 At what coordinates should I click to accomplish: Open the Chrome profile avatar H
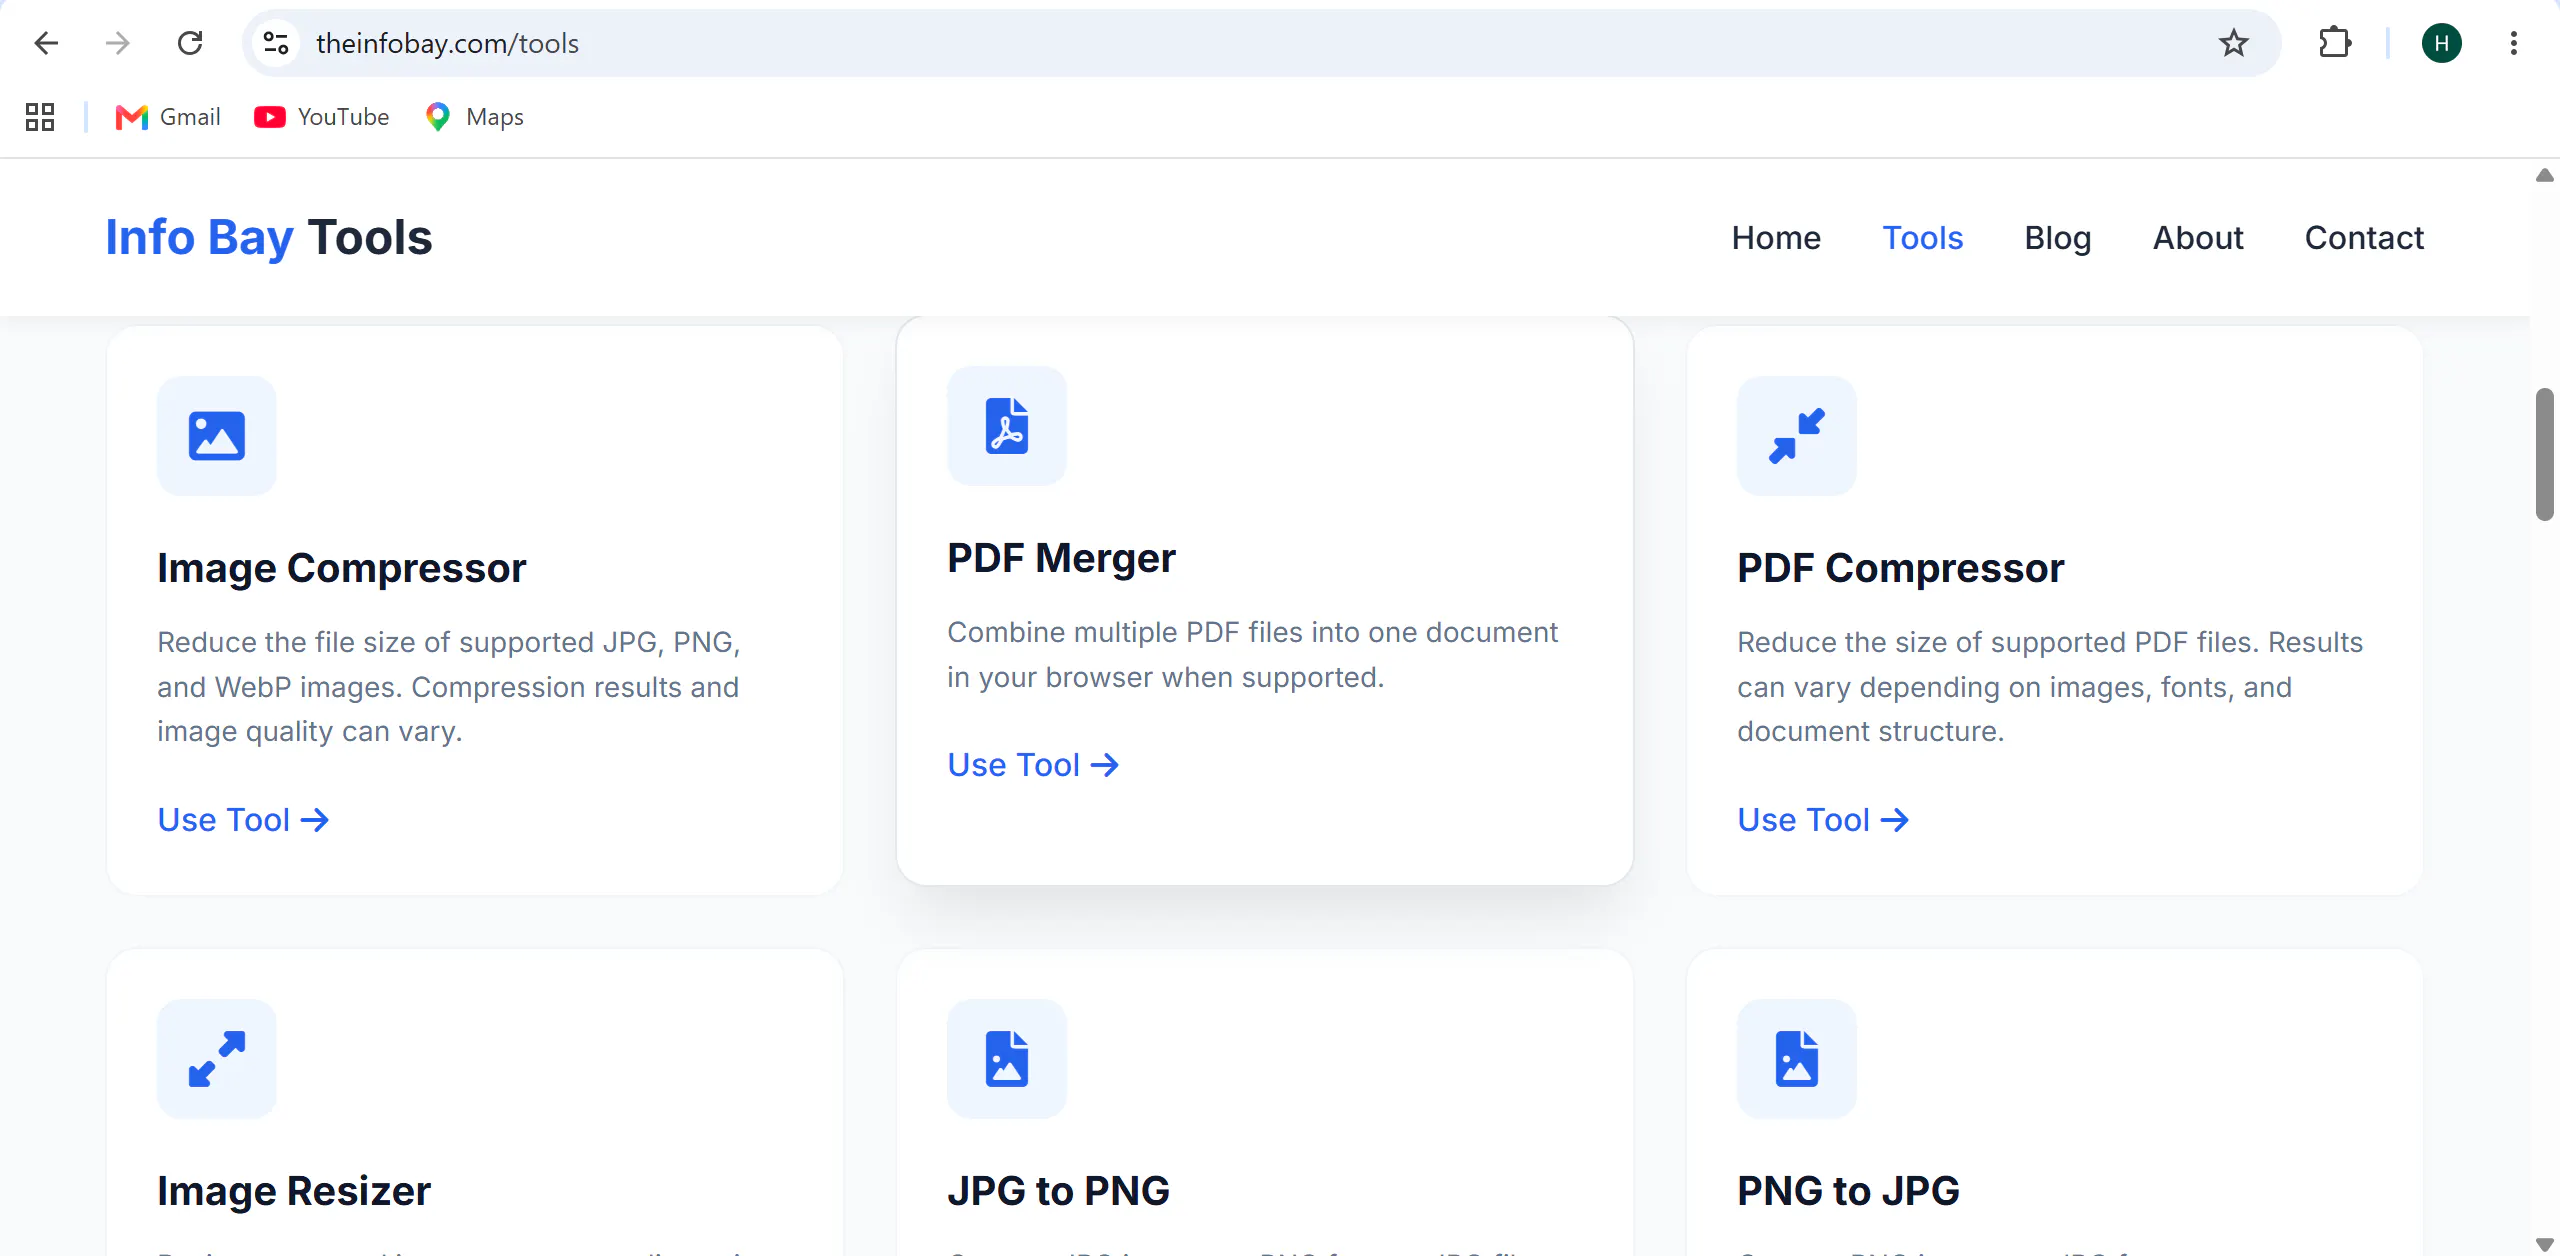(x=2441, y=43)
